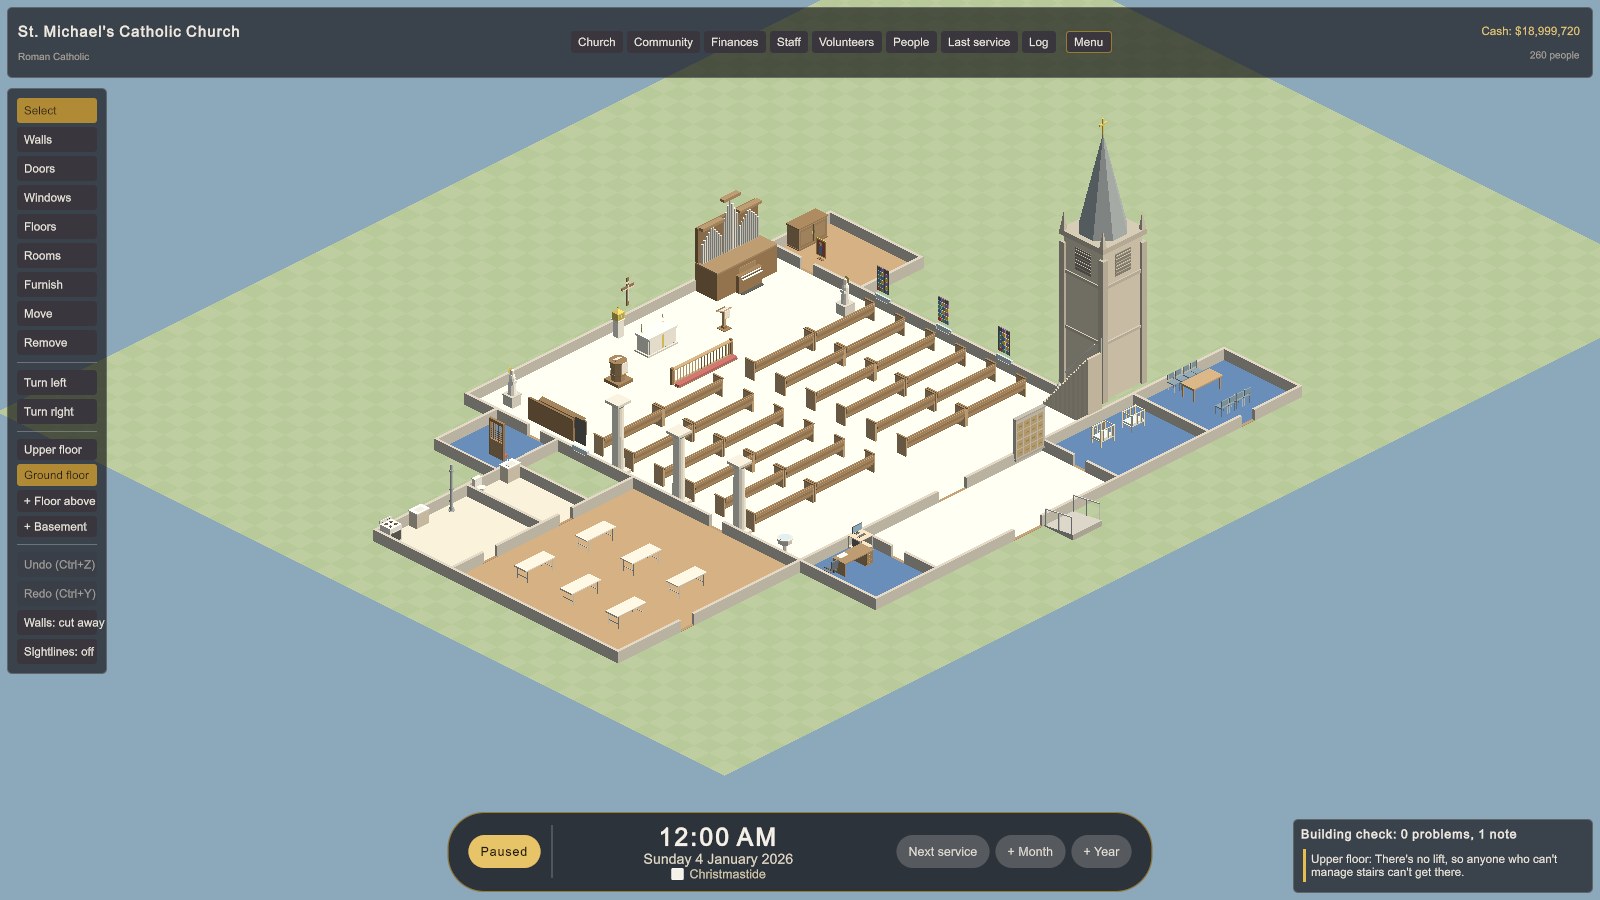1600x900 pixels.
Task: Click the 260 people count
Action: pos(1554,56)
